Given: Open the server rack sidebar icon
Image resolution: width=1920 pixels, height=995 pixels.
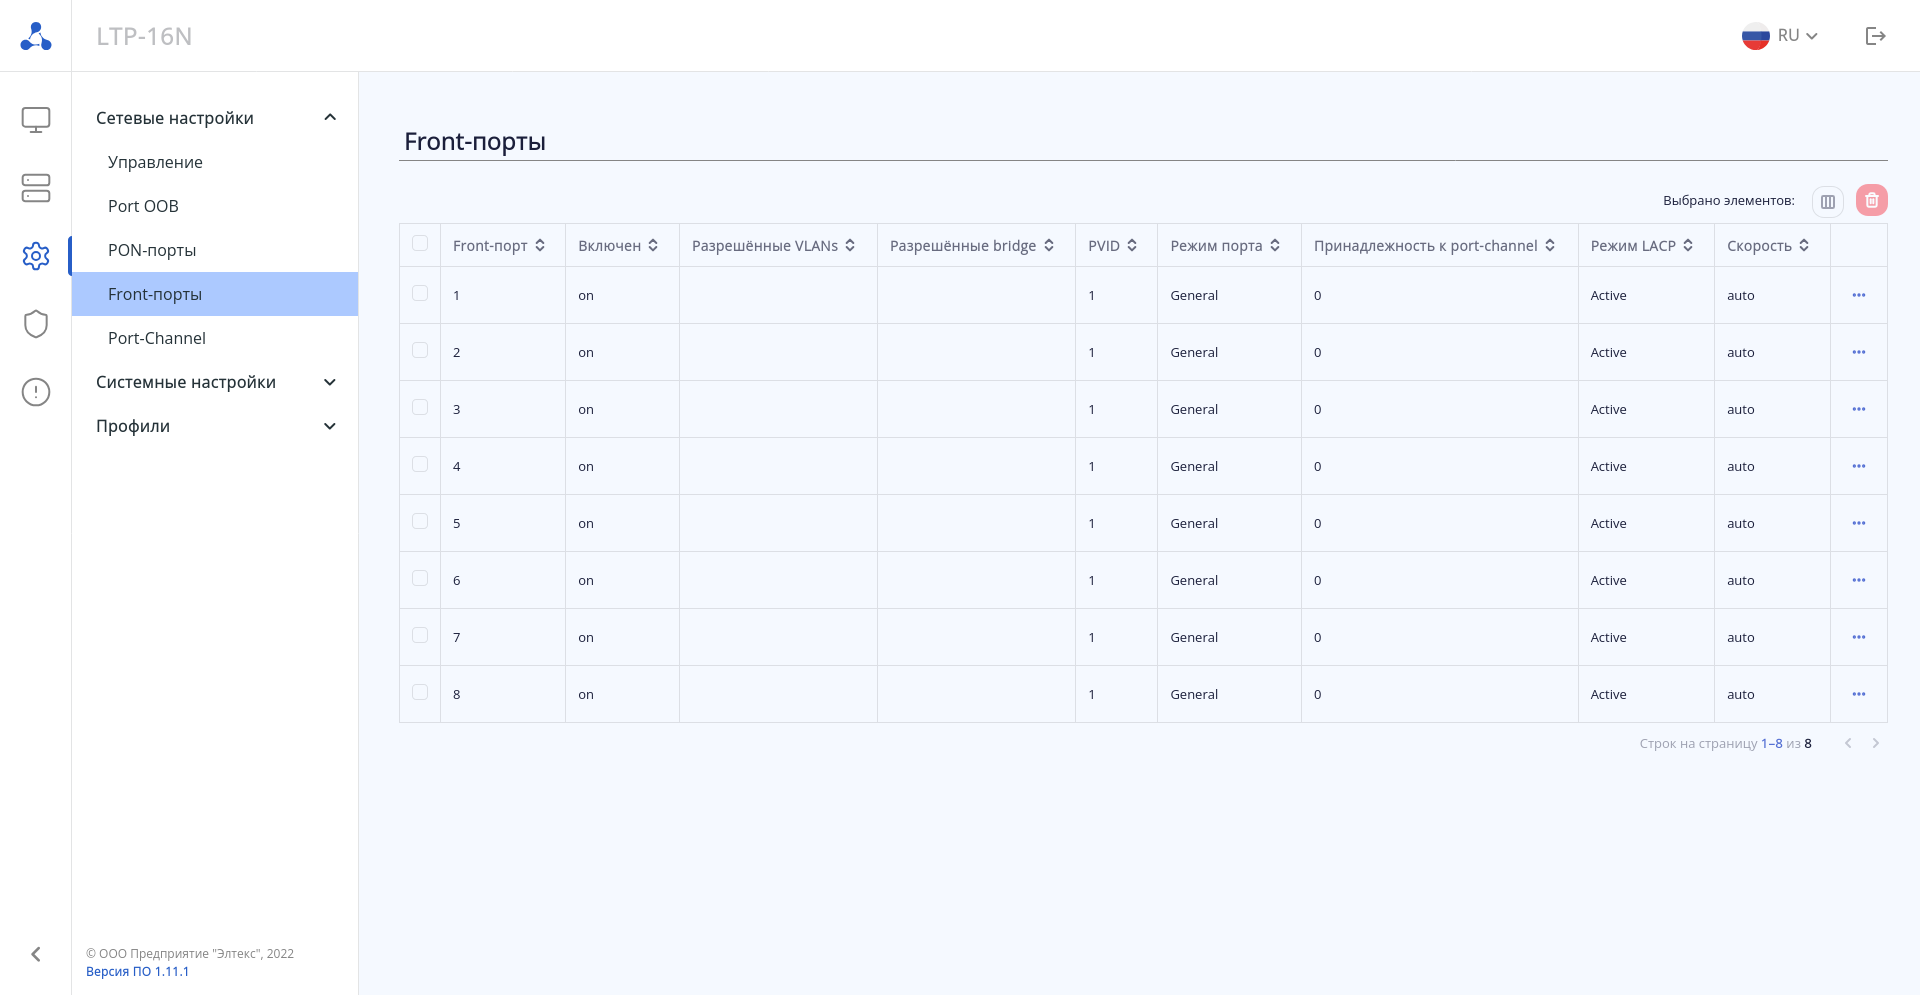Looking at the screenshot, I should click(x=36, y=188).
